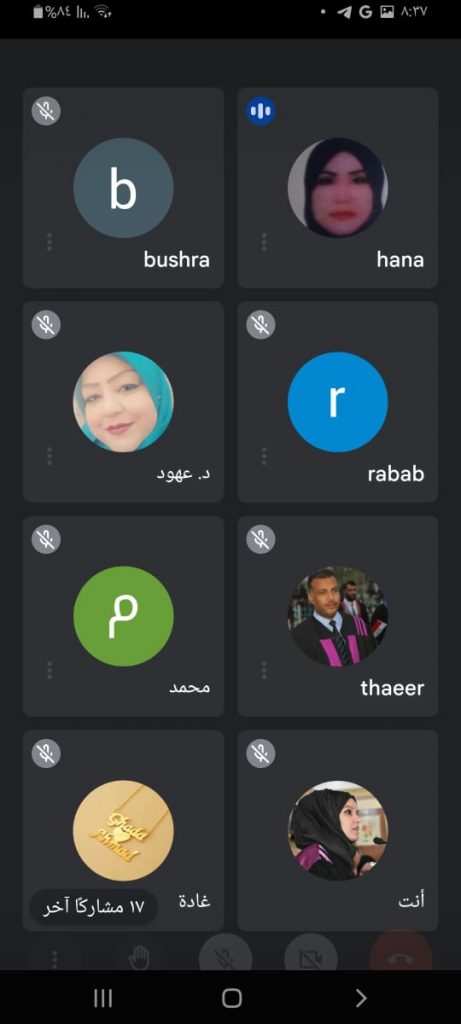Tap the raise hand icon in bottom bar
This screenshot has width=461, height=1024.
coord(139,958)
